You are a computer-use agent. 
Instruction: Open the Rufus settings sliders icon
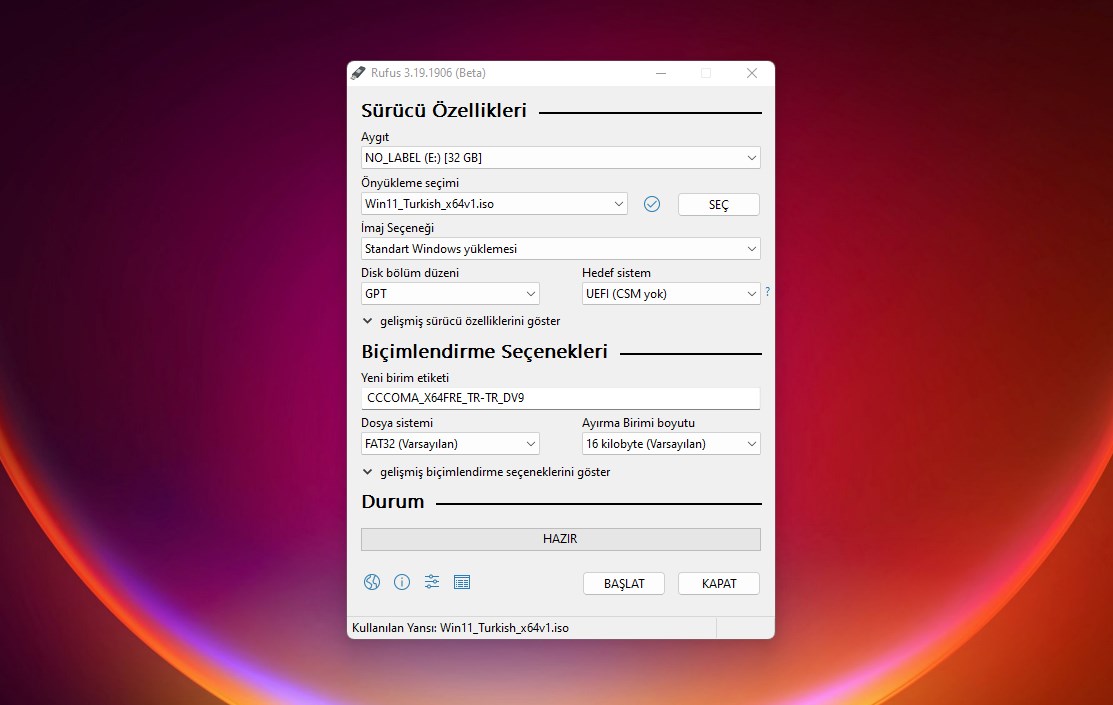click(x=432, y=582)
